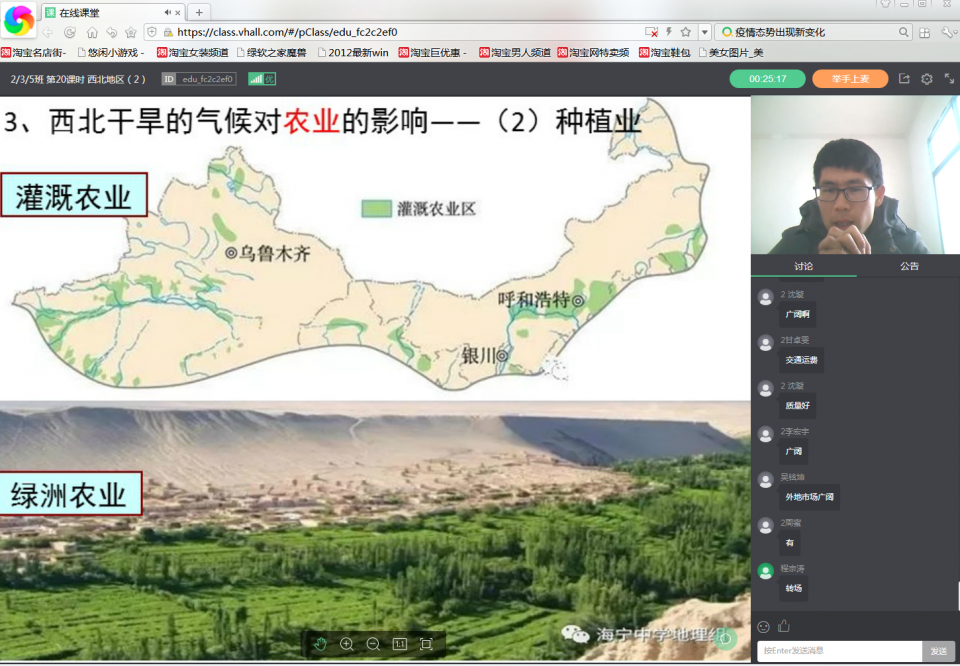Click the 举手上麦 button

tap(850, 79)
